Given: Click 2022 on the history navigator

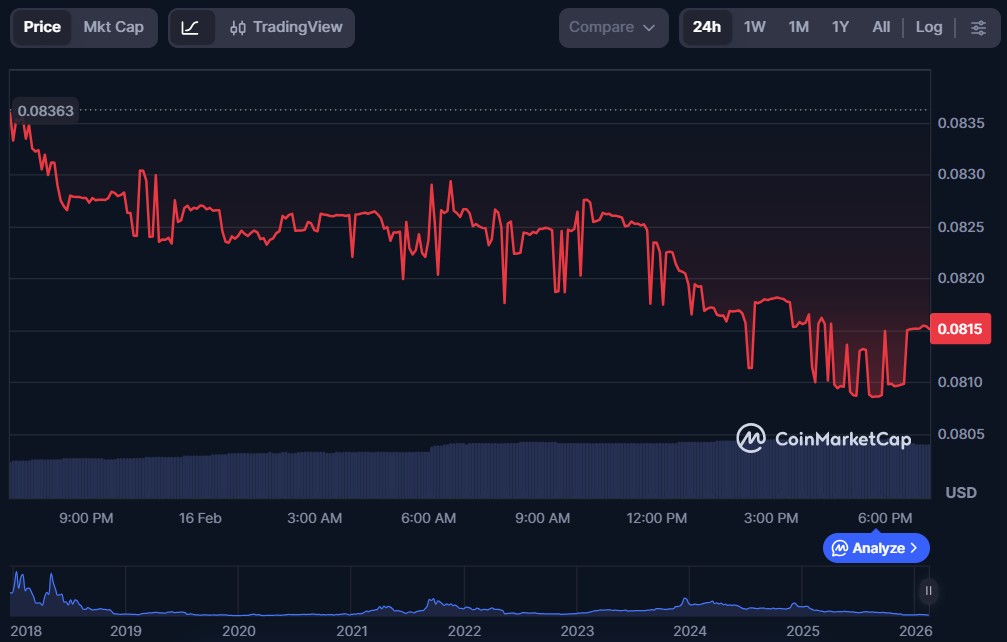Looking at the screenshot, I should click(464, 630).
